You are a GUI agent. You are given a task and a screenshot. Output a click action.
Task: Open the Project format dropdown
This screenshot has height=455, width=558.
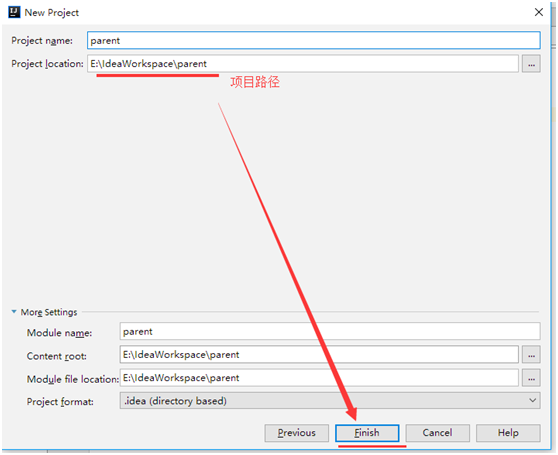[330, 401]
